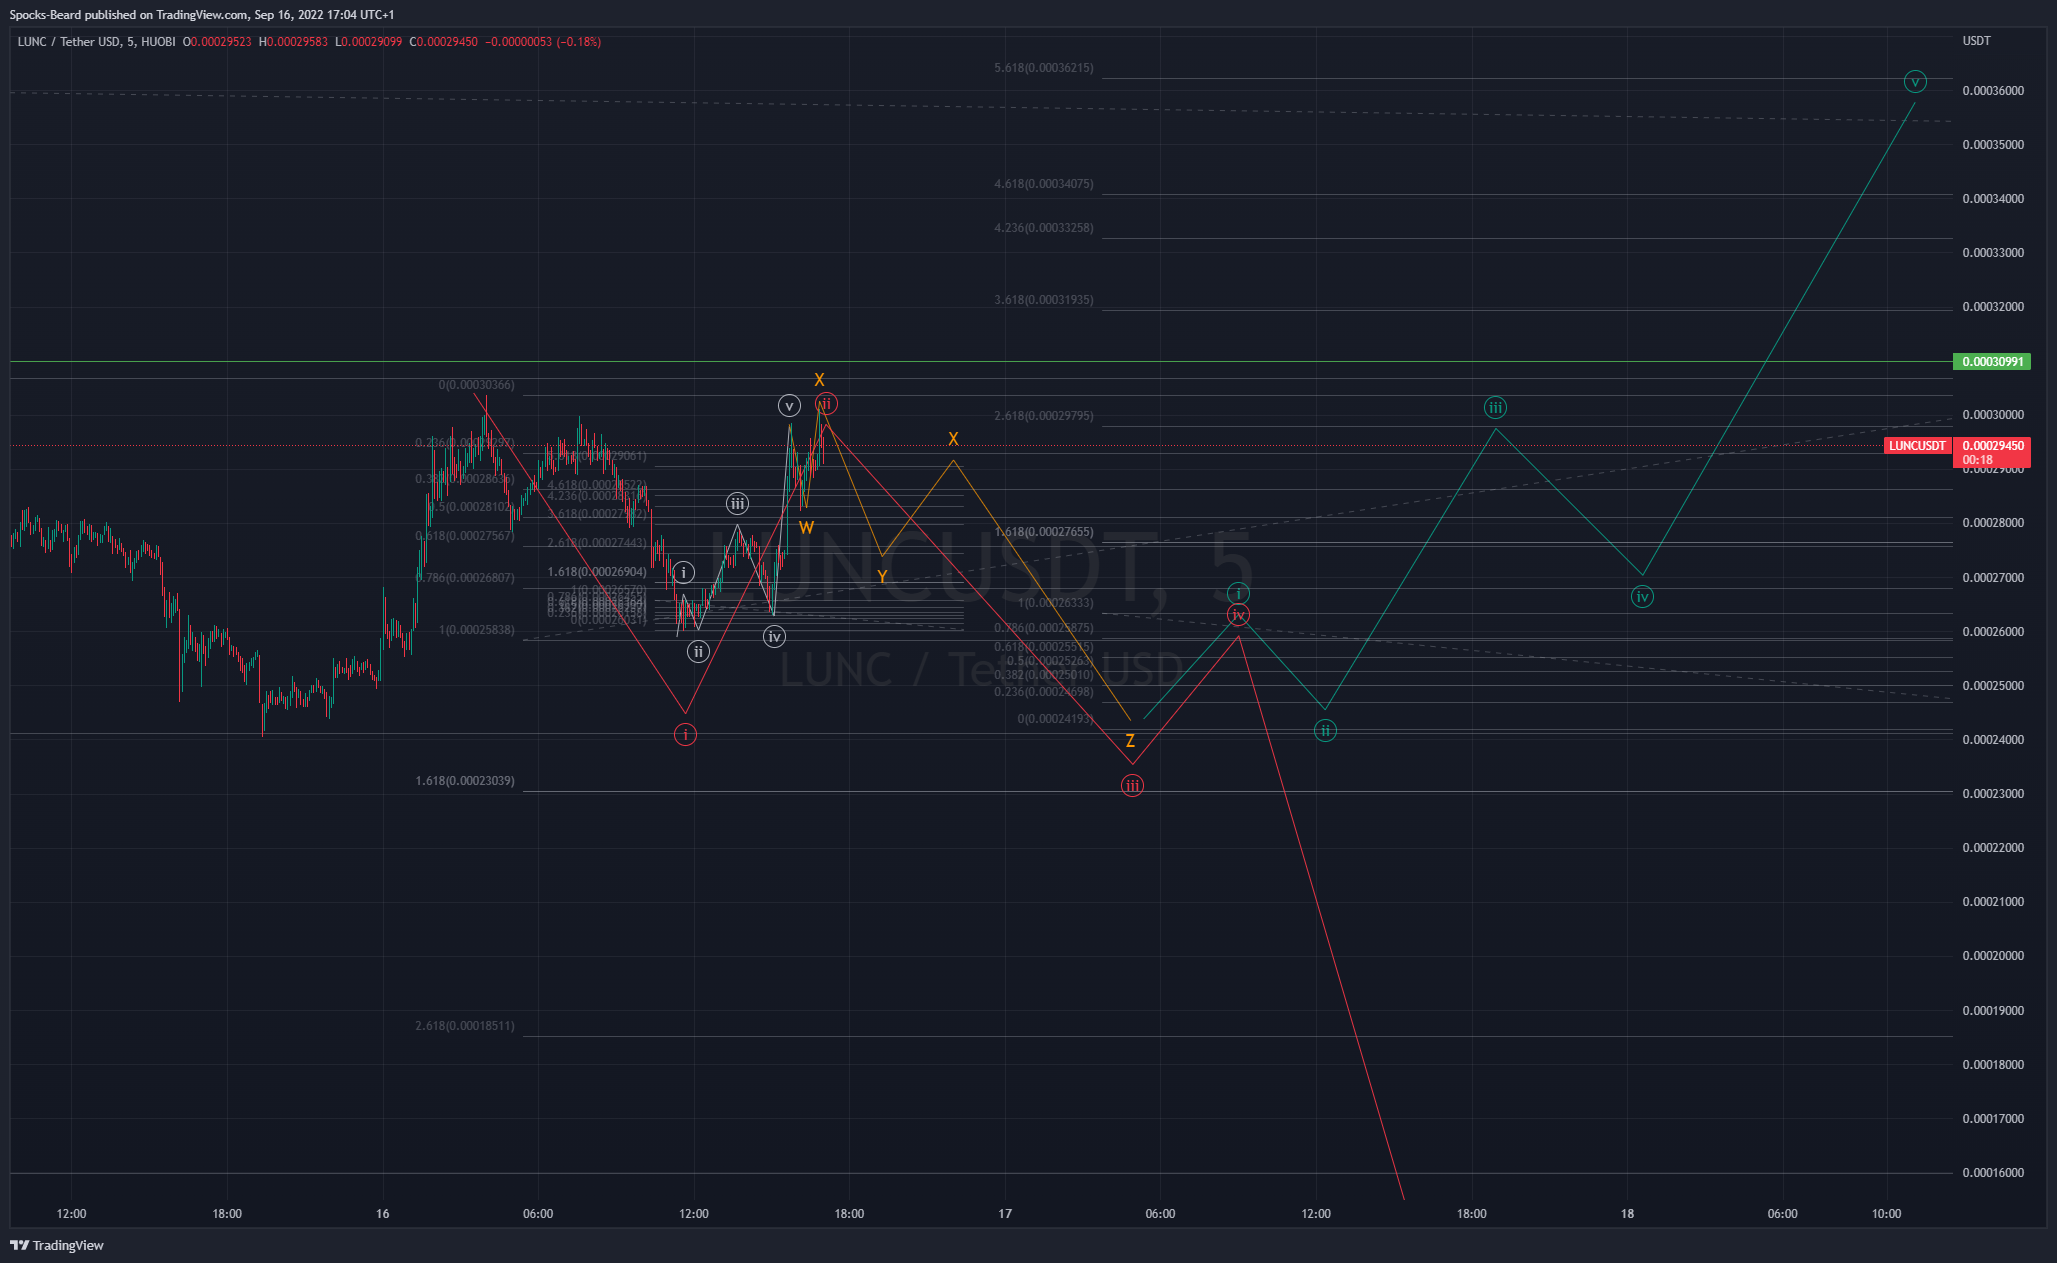Click the 0.00020000 price axis label
This screenshot has height=1263, width=2057.
coord(1993,956)
